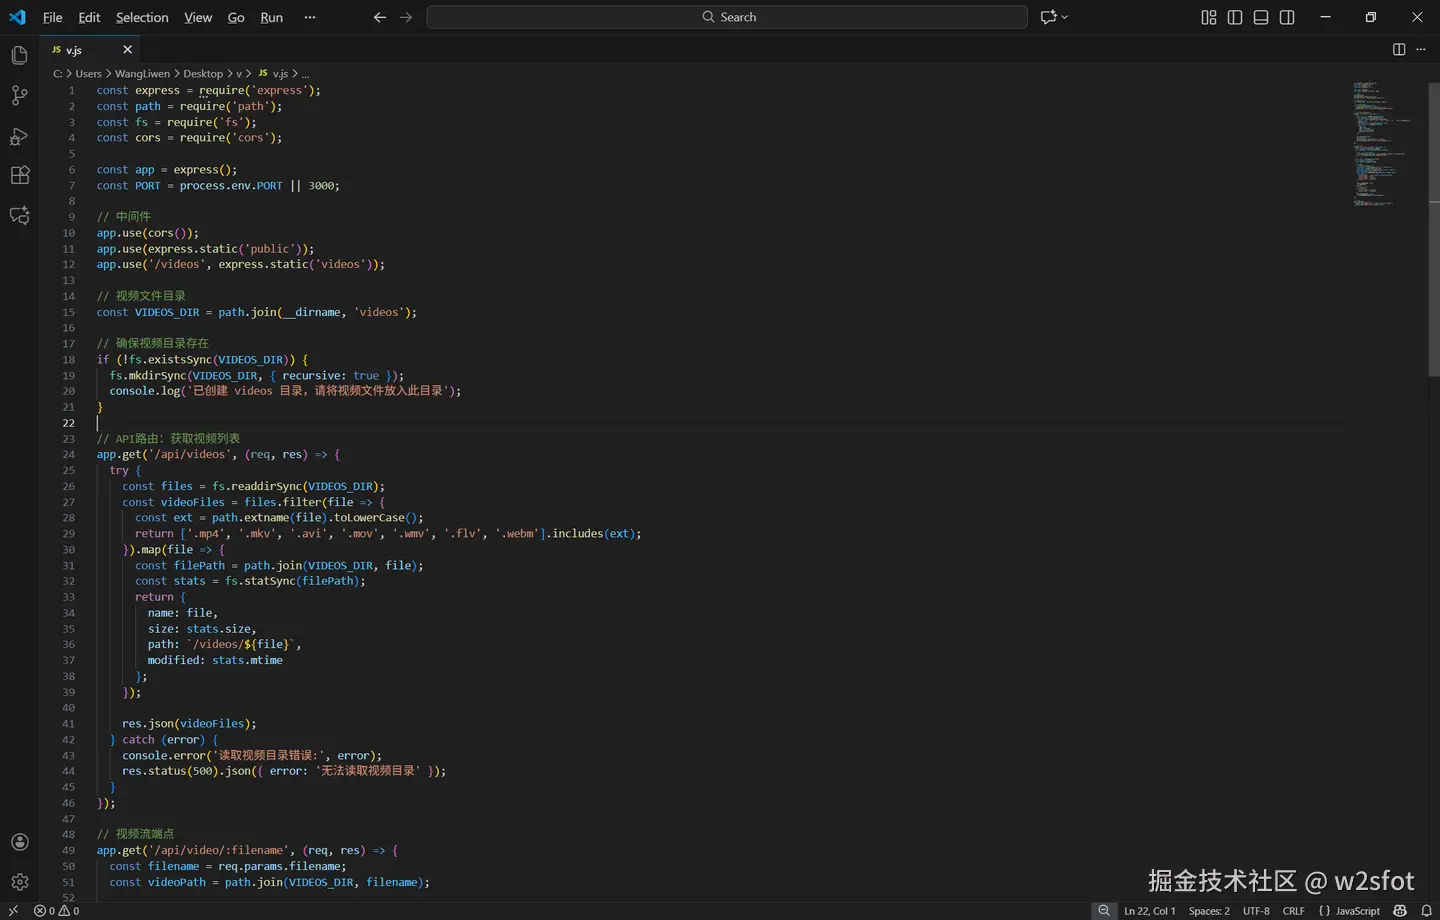Viewport: 1440px width, 920px height.
Task: Click the Search command center box
Action: tap(727, 17)
